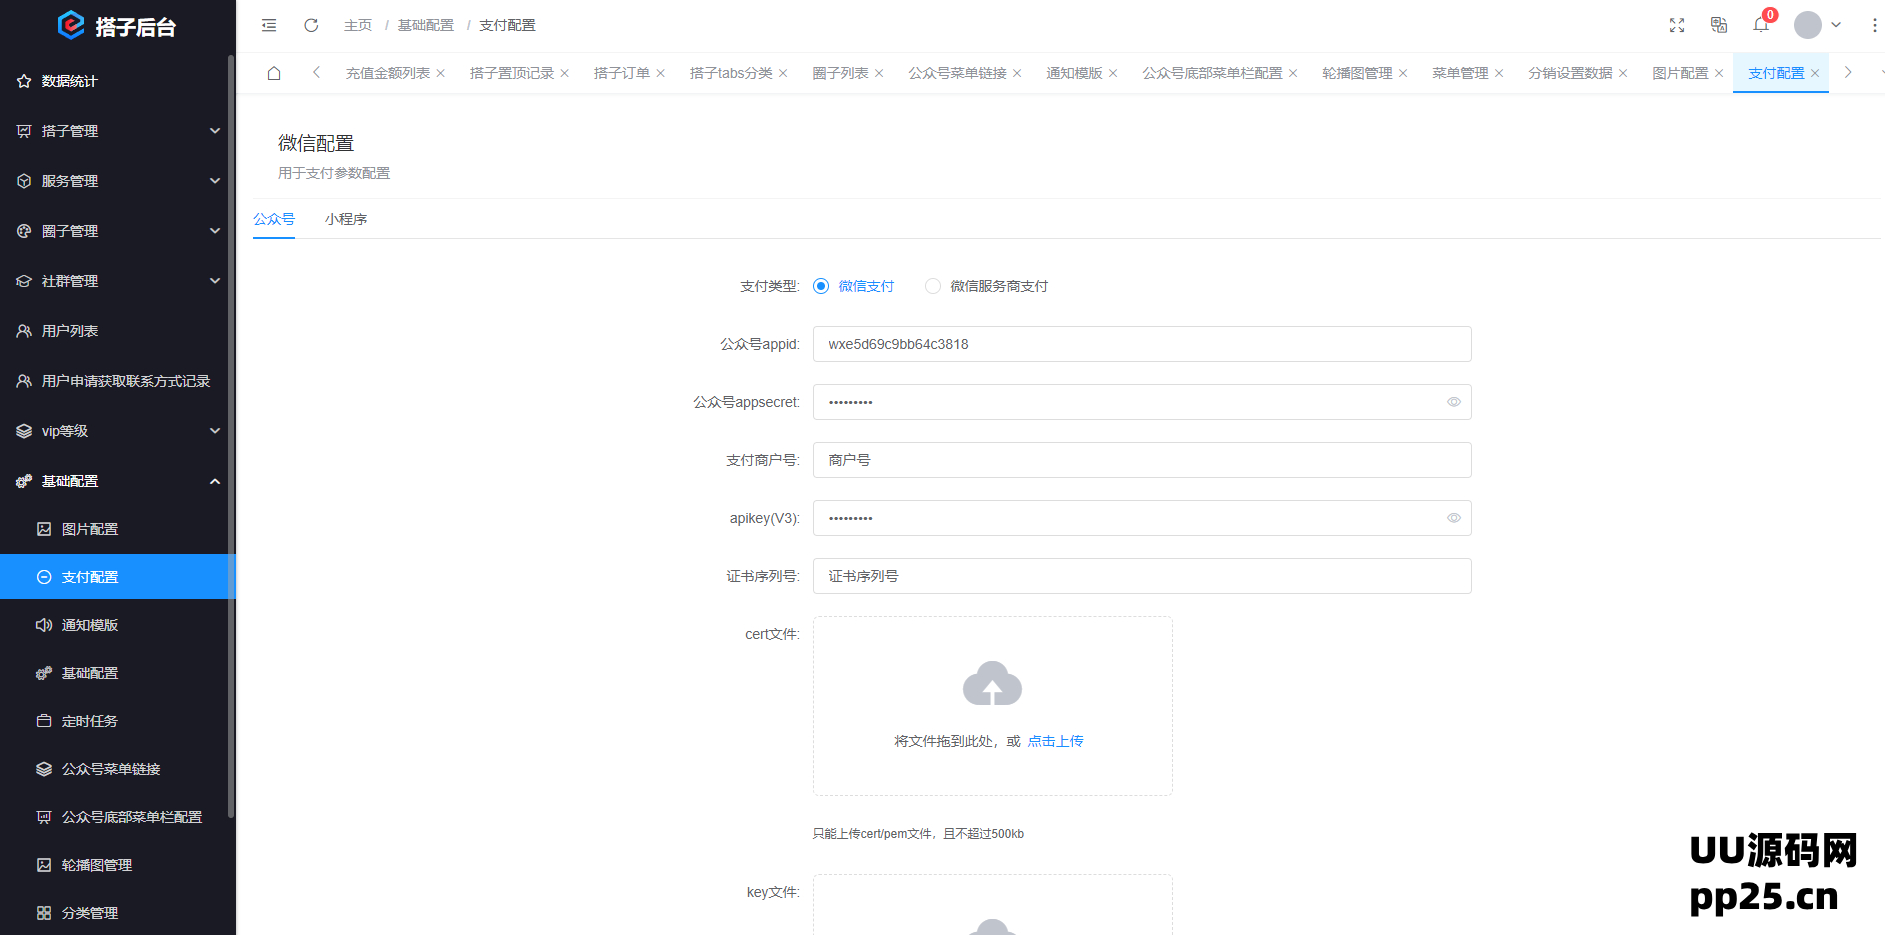
Task: Open notifications by clicking the bell icon
Action: pos(1761,25)
